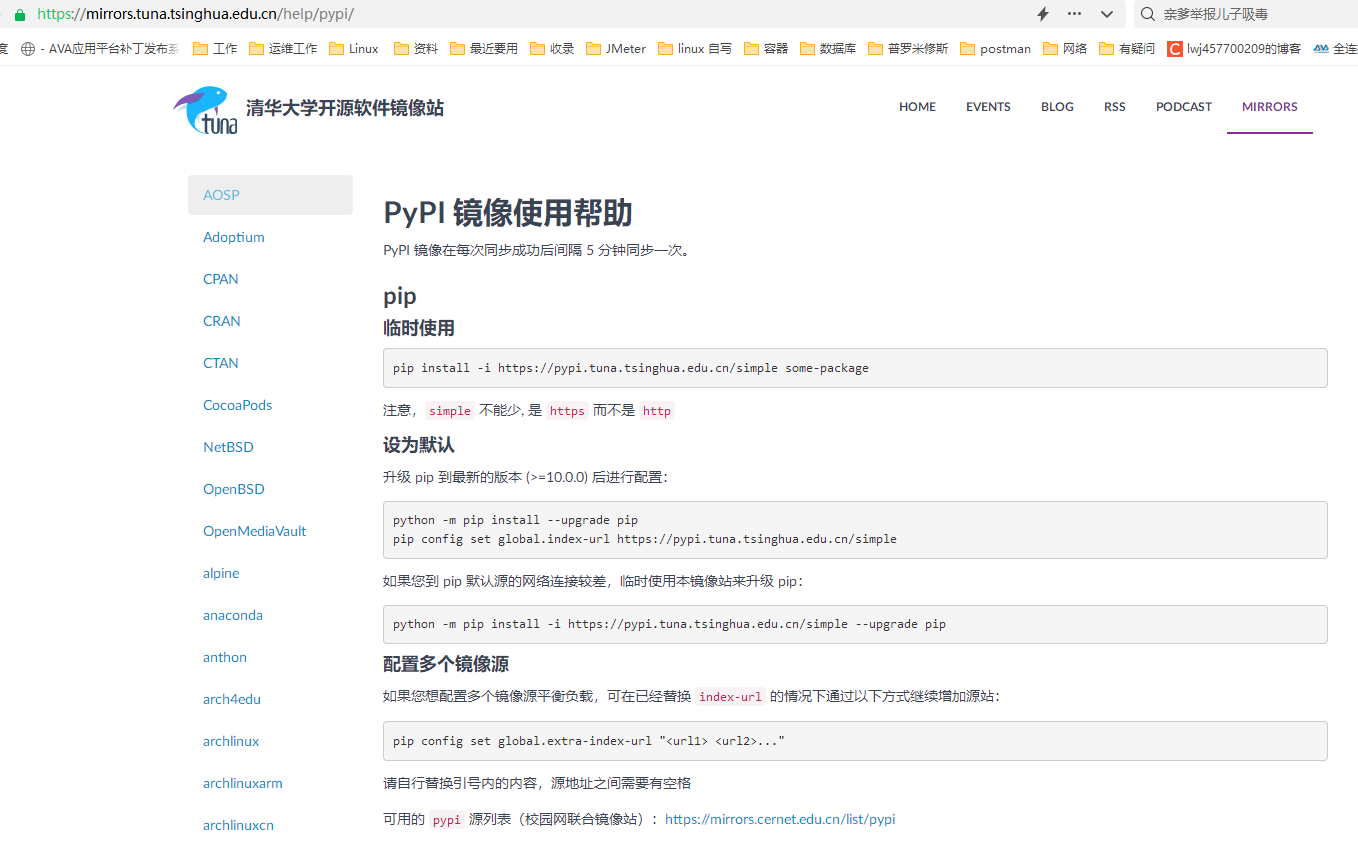Select CocoaPods in the sidebar
Screen dimensions: 1358x856
(238, 405)
